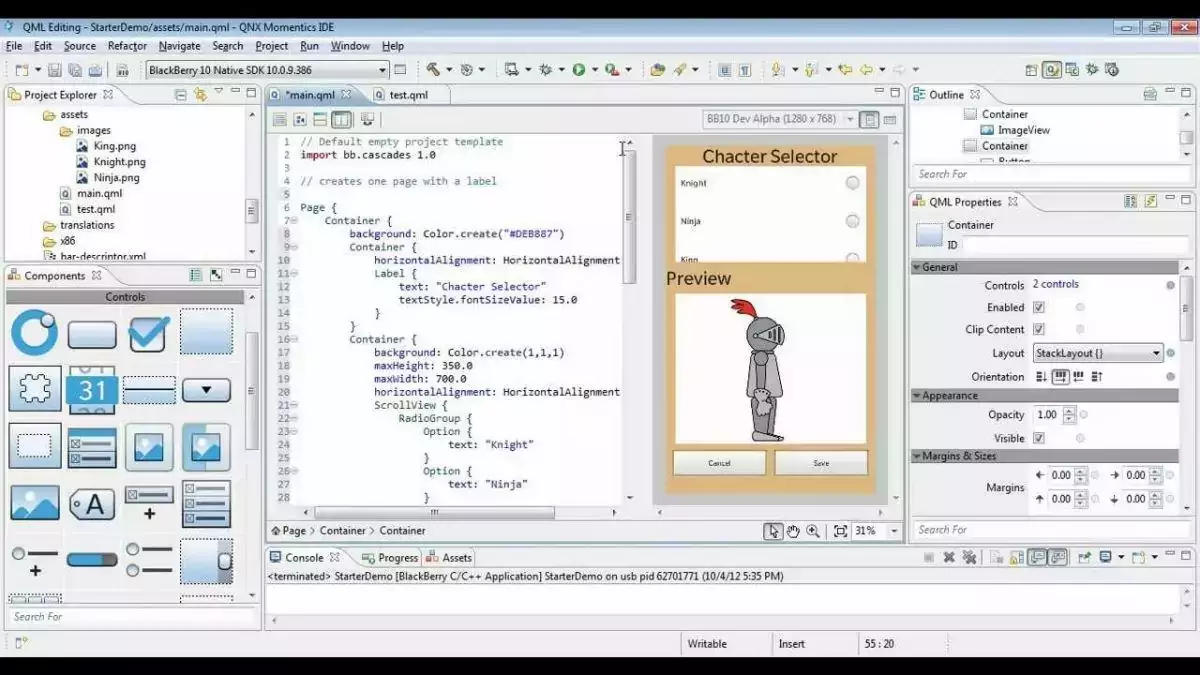Select the hand pan tool in preview
Screen dimensions: 1200x675
coord(793,531)
